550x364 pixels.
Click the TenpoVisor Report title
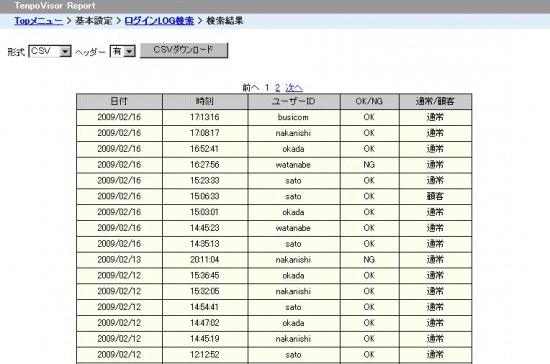(x=55, y=6)
